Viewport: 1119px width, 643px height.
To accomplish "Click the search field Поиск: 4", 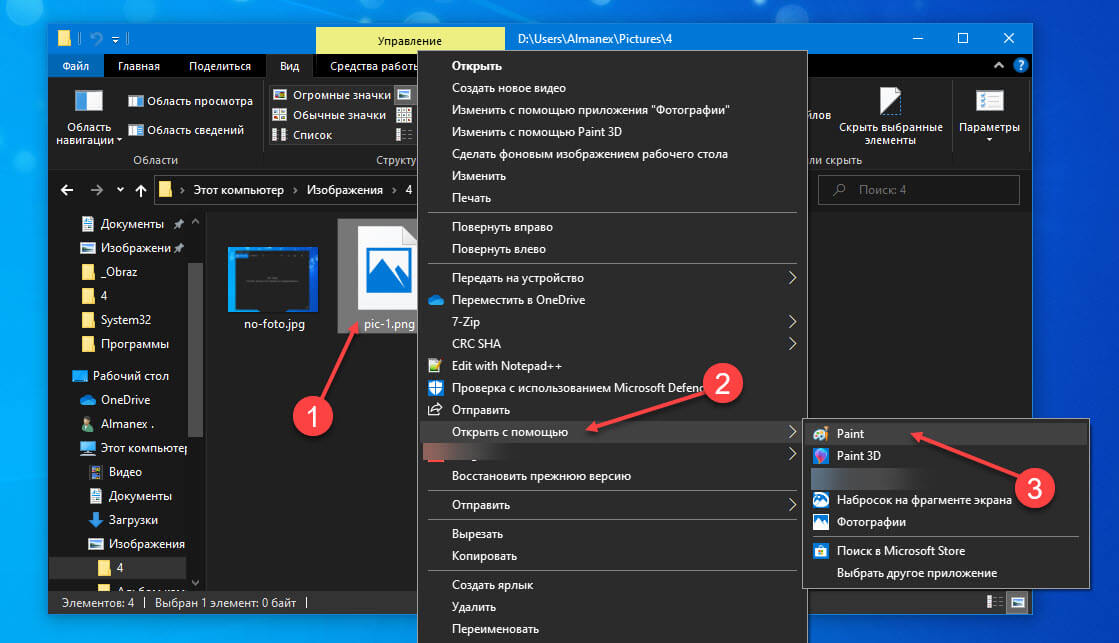I will (918, 190).
